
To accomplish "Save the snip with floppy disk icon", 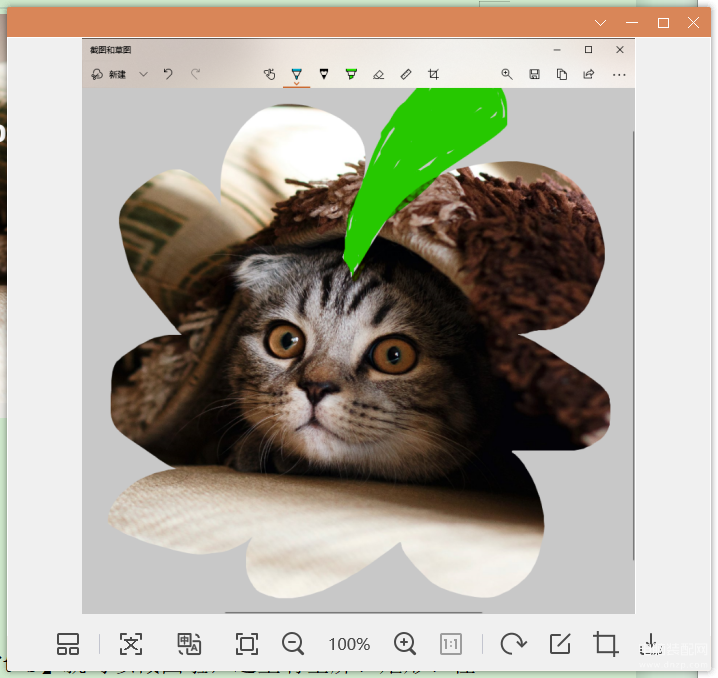I will [x=534, y=74].
